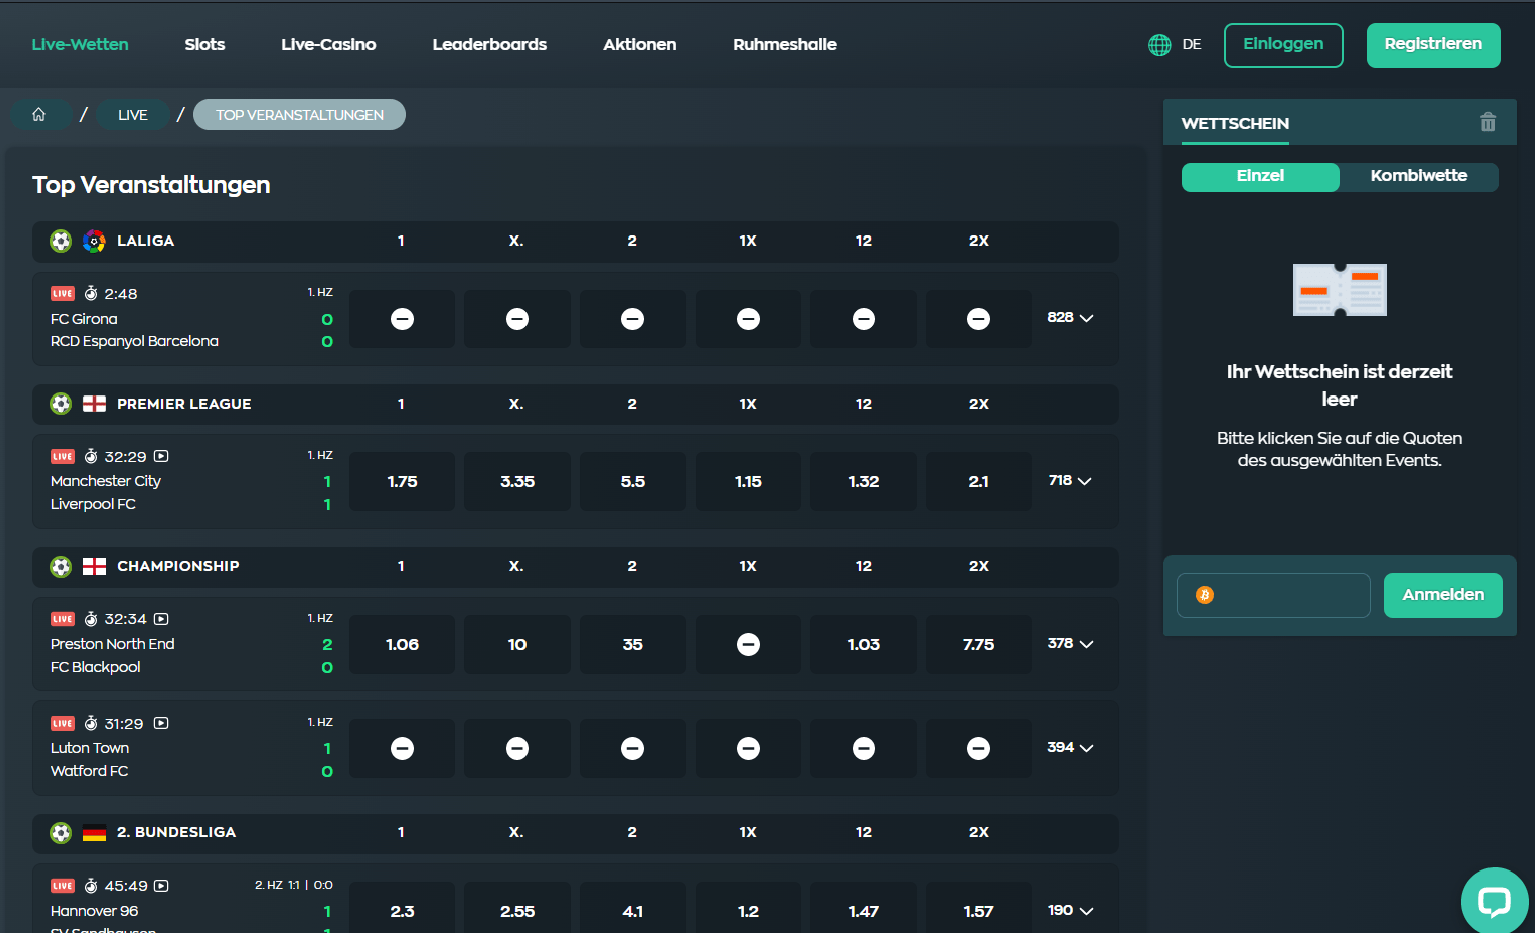The width and height of the screenshot is (1535, 933).
Task: Click the Bitcoin currency icon
Action: 1205,595
